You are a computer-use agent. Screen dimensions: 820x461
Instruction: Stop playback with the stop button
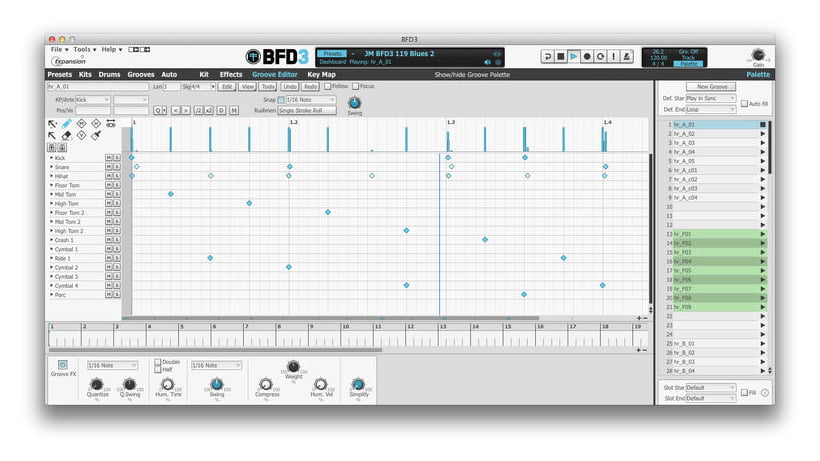click(x=561, y=56)
